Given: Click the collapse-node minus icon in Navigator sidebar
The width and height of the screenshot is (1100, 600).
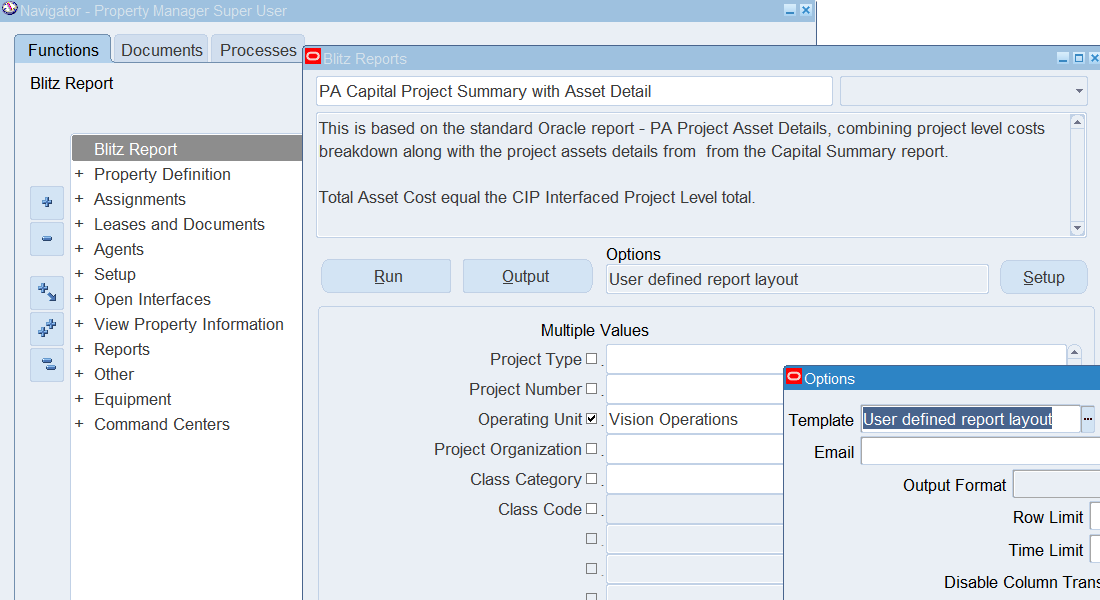Looking at the screenshot, I should pyautogui.click(x=47, y=239).
